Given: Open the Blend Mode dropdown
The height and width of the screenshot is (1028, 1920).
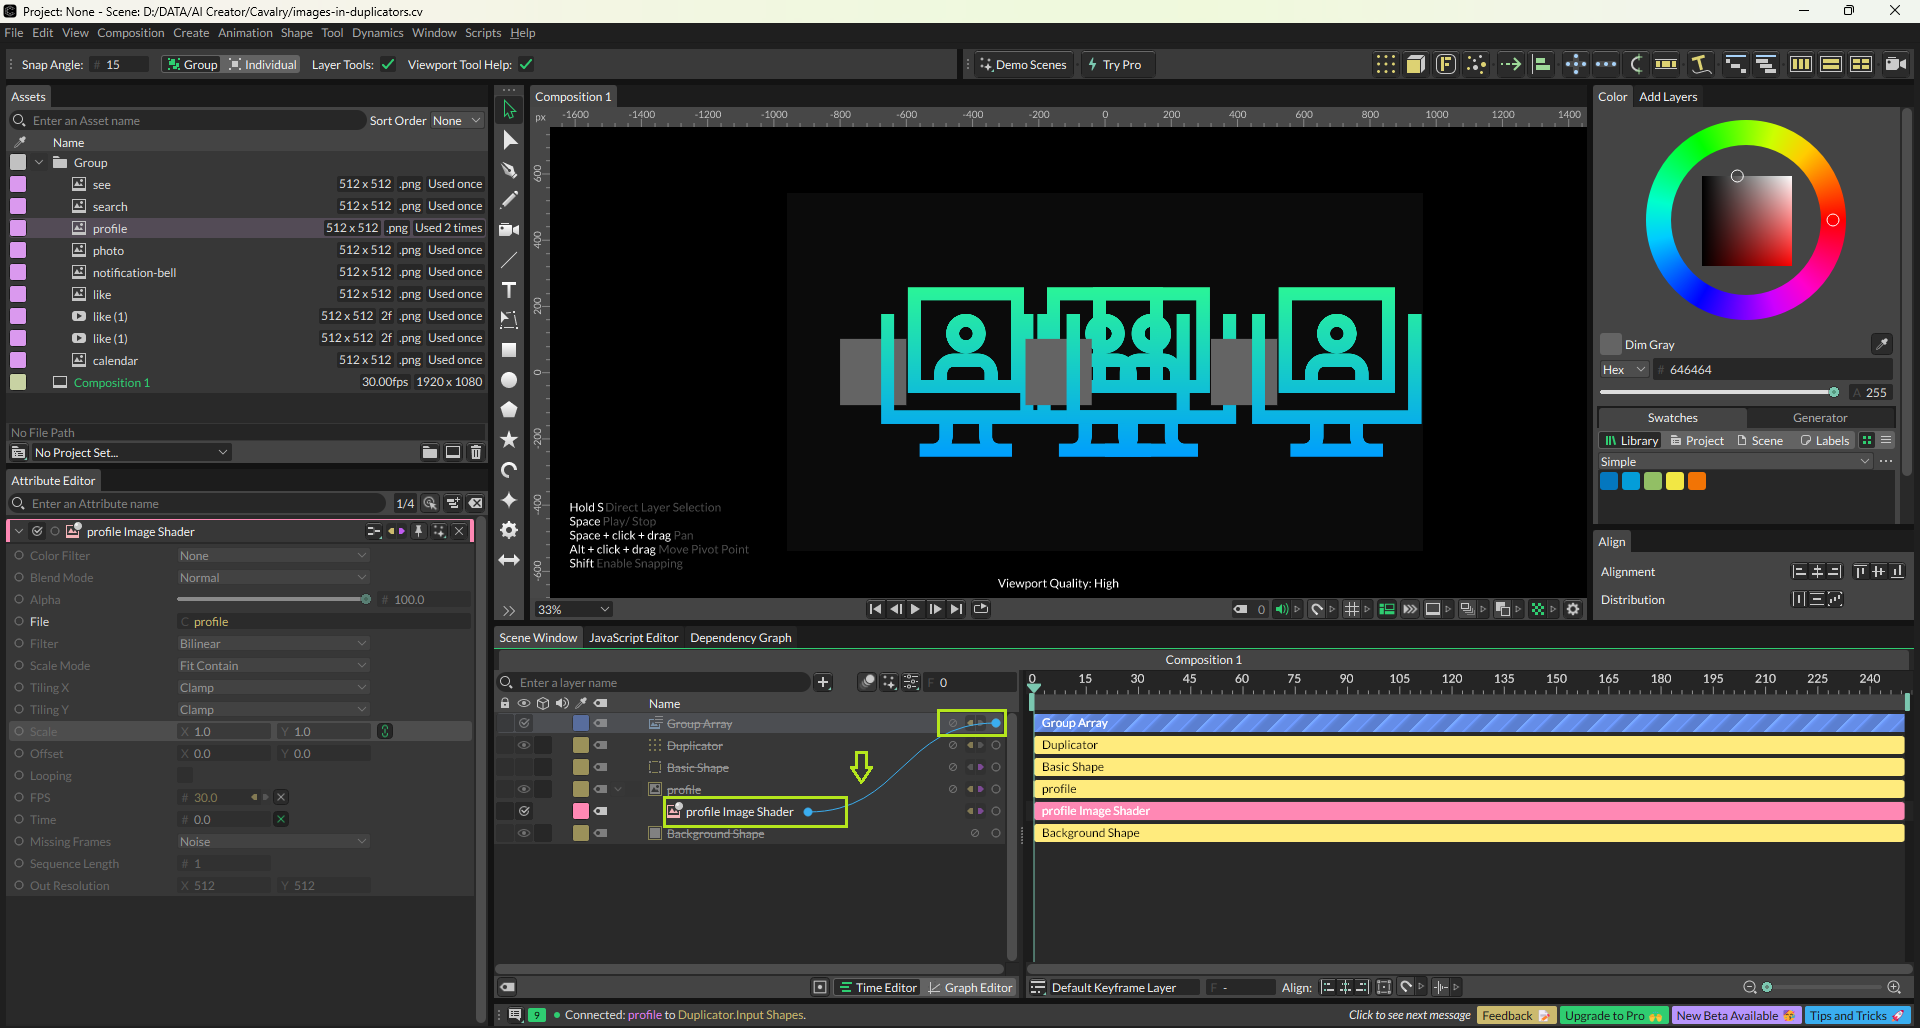Looking at the screenshot, I should (273, 578).
